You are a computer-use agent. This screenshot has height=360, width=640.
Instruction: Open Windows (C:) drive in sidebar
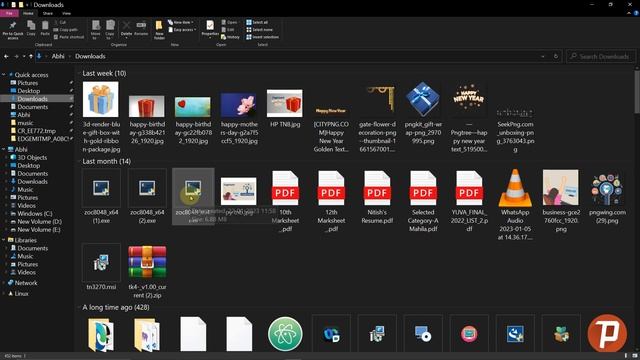(x=35, y=213)
